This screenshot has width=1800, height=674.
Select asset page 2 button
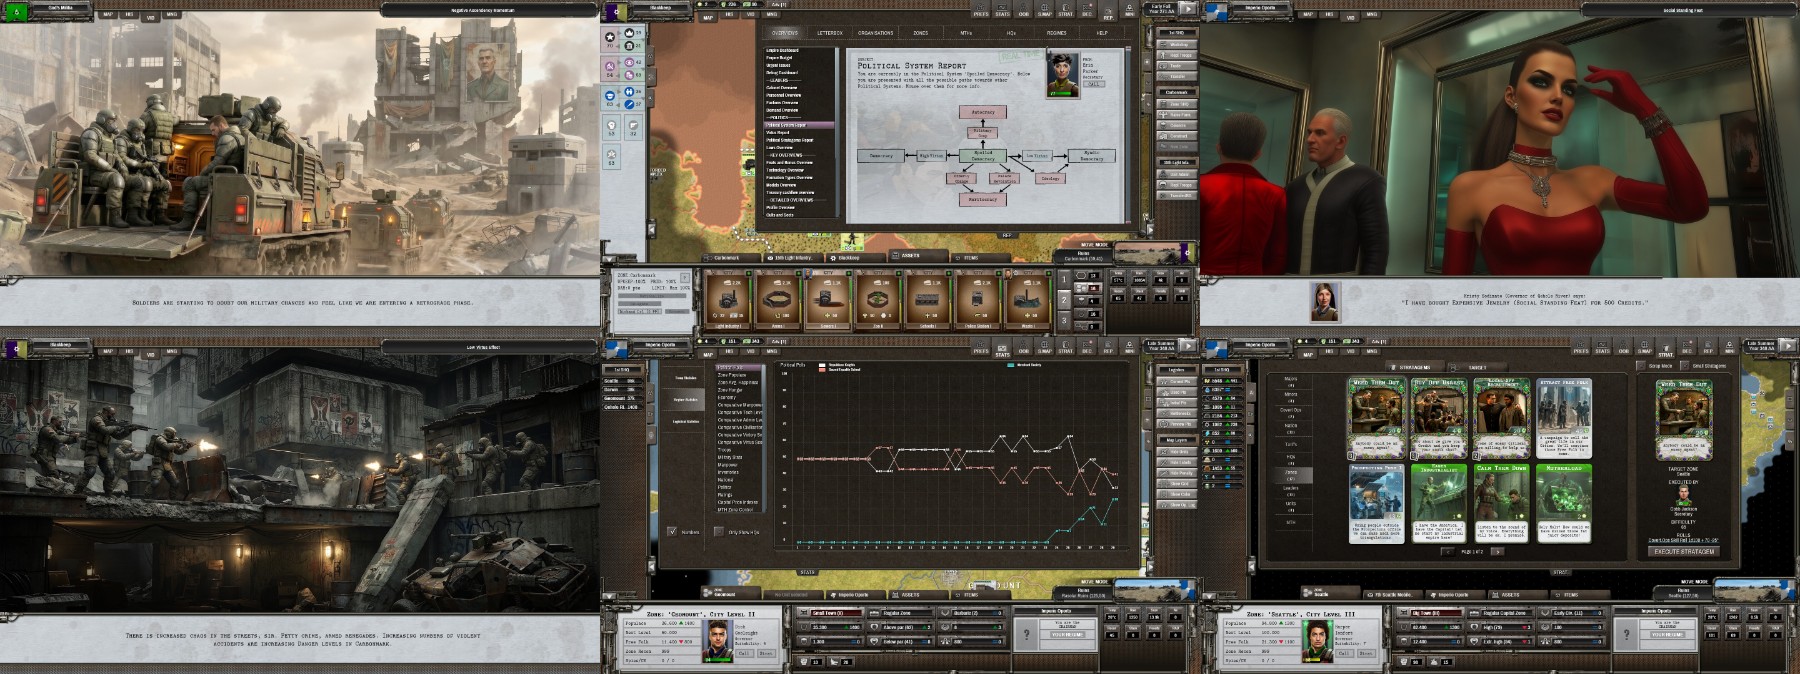pos(1064,300)
